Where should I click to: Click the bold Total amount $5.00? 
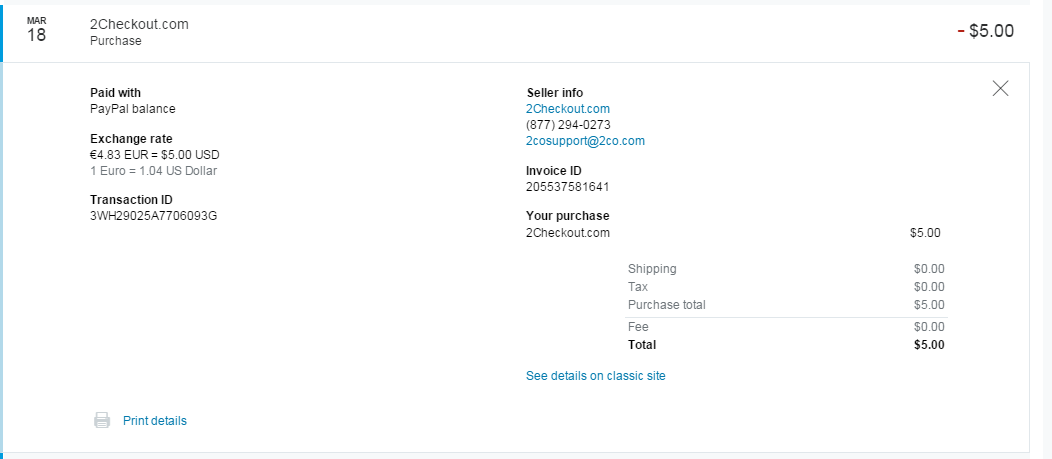(929, 345)
